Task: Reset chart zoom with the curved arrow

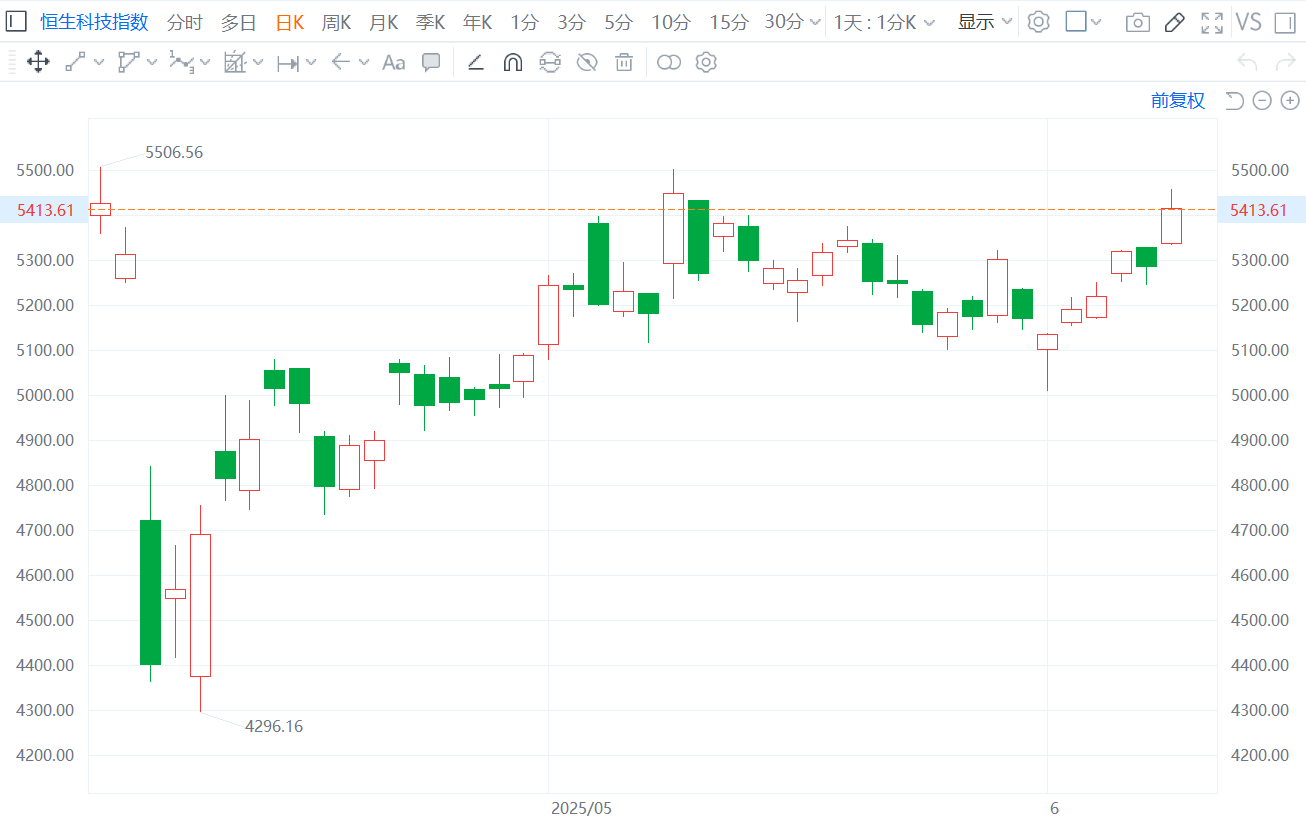Action: 1234,100
